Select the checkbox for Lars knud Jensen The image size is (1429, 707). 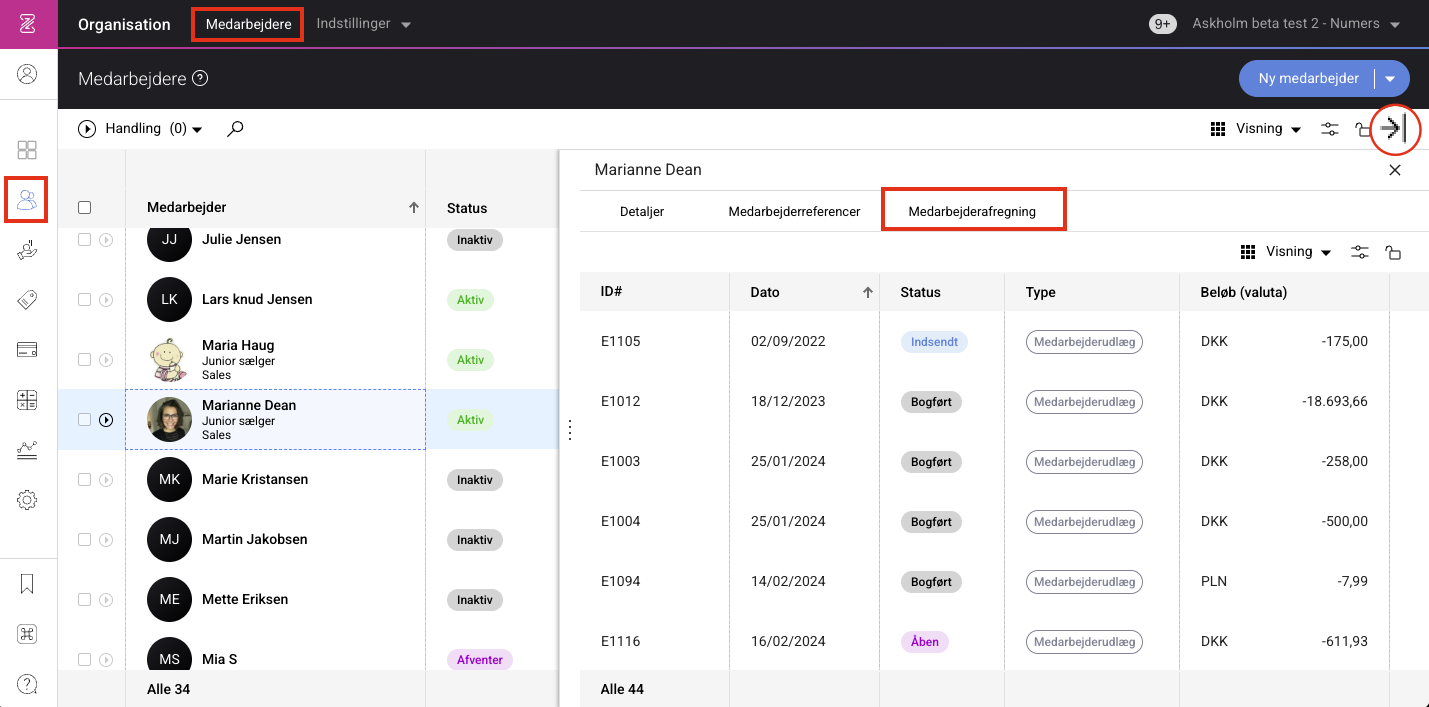85,300
